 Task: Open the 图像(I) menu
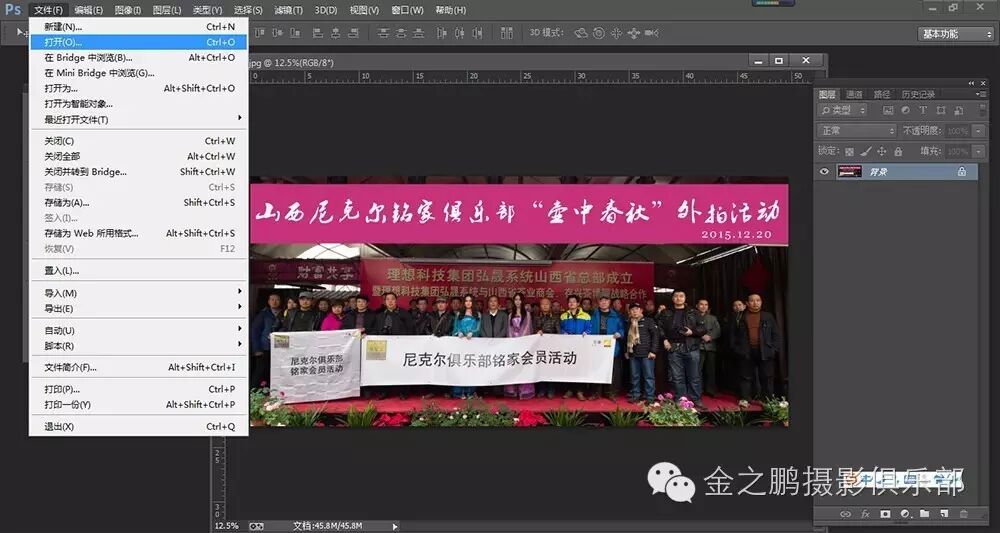(128, 10)
